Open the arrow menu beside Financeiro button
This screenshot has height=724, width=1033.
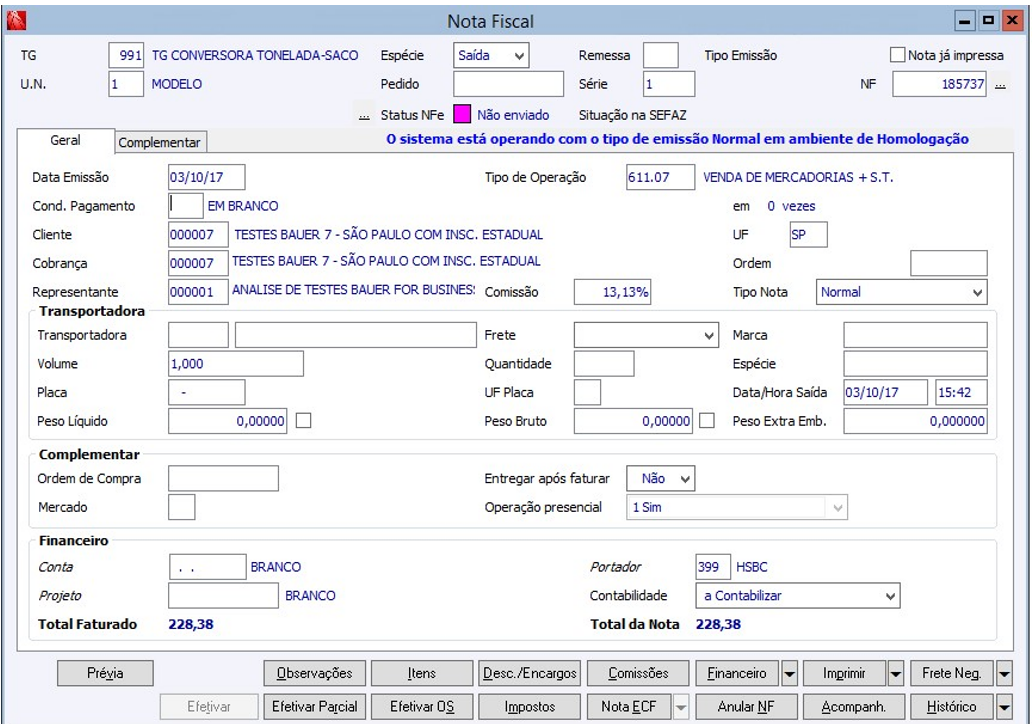click(789, 674)
